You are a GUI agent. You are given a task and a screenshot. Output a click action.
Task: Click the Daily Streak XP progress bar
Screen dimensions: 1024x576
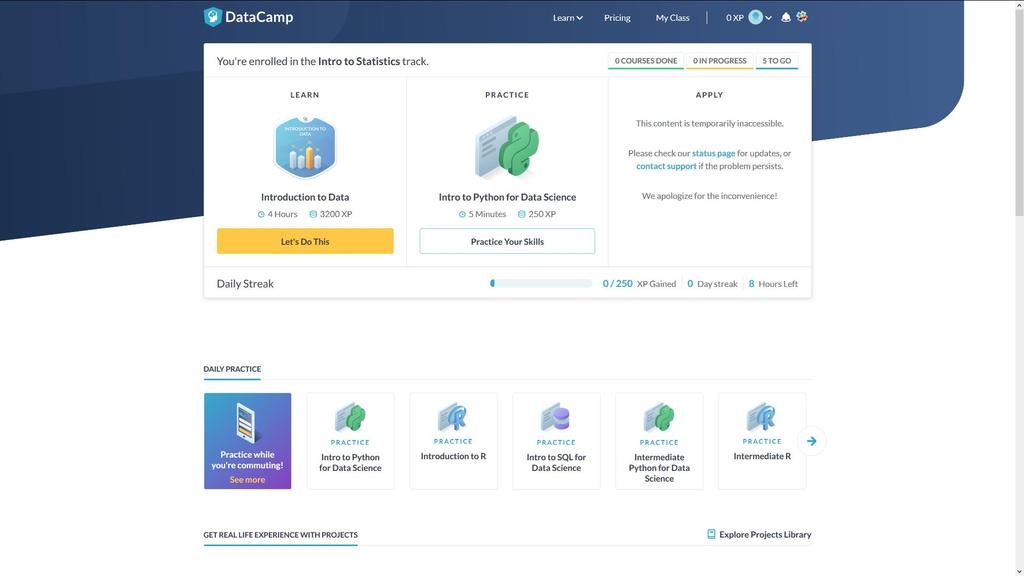point(541,283)
